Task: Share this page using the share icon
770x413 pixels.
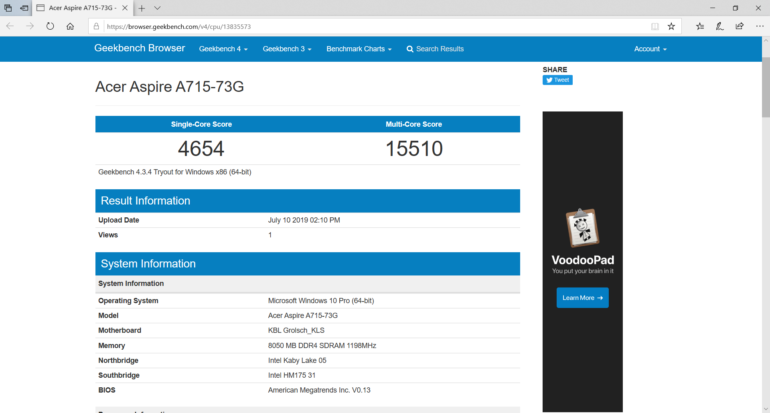Action: coord(740,27)
